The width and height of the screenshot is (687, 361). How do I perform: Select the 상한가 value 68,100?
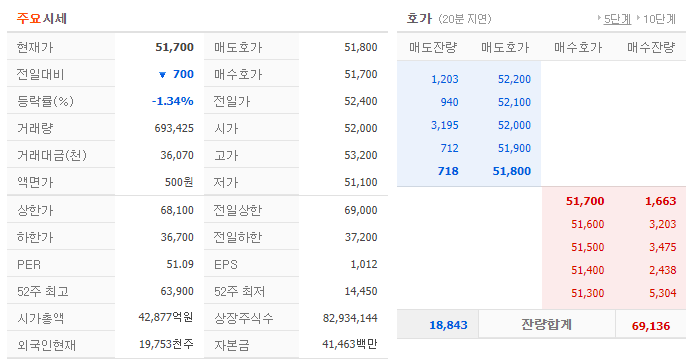[x=177, y=210]
